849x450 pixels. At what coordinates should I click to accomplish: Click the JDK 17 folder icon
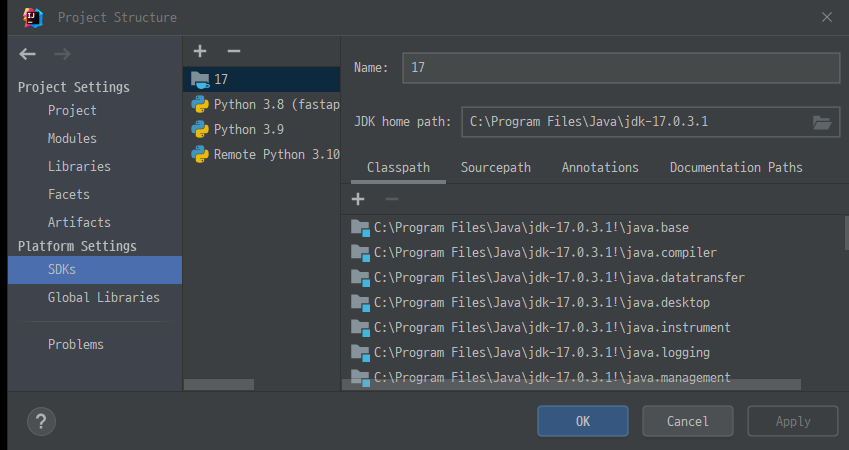200,80
